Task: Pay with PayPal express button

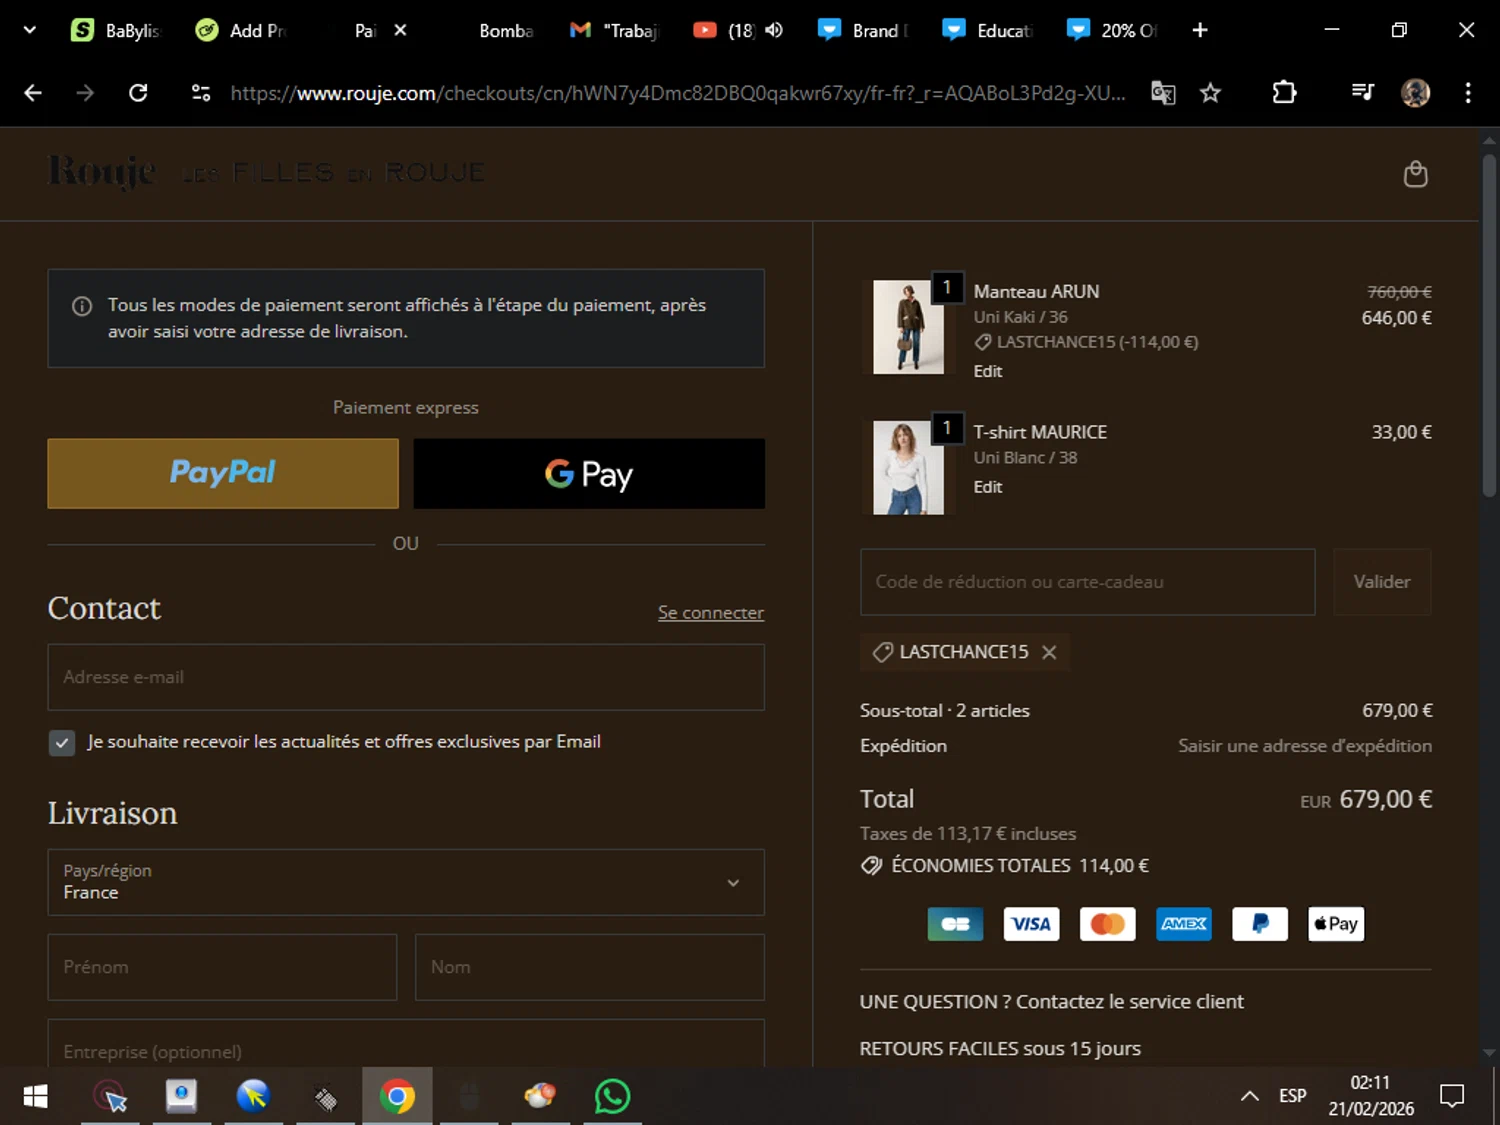Action: (x=223, y=473)
